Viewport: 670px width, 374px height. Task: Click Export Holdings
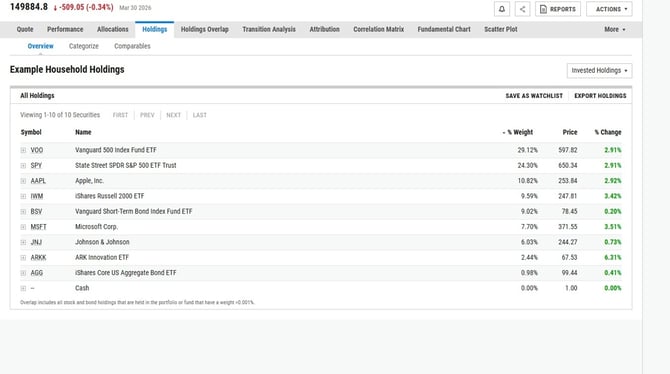click(600, 96)
